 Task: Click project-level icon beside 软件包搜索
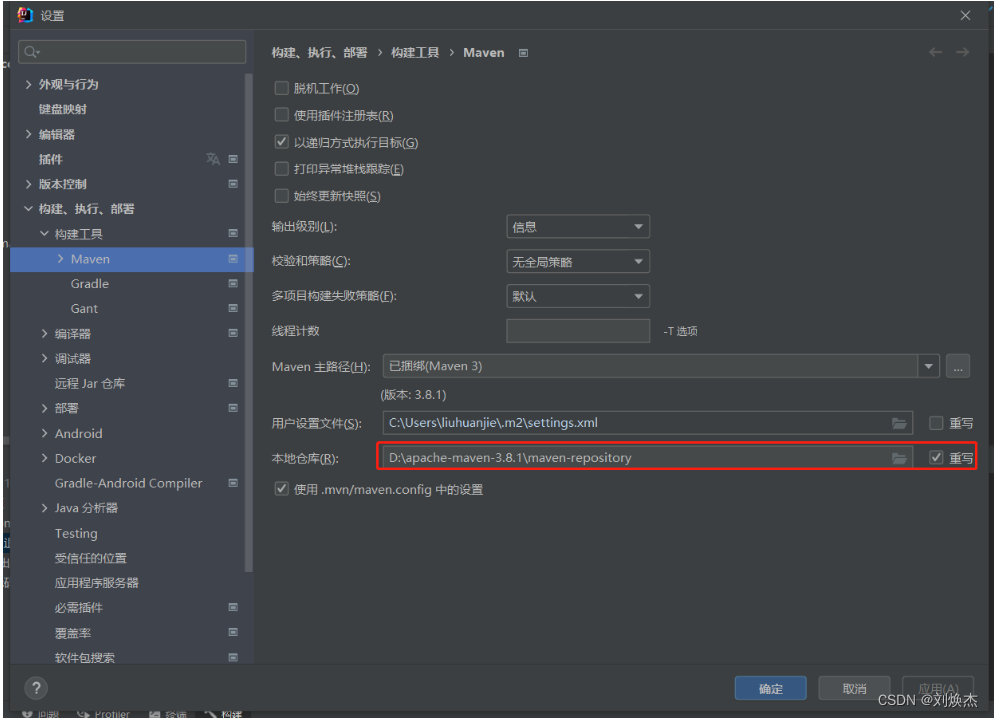[233, 657]
